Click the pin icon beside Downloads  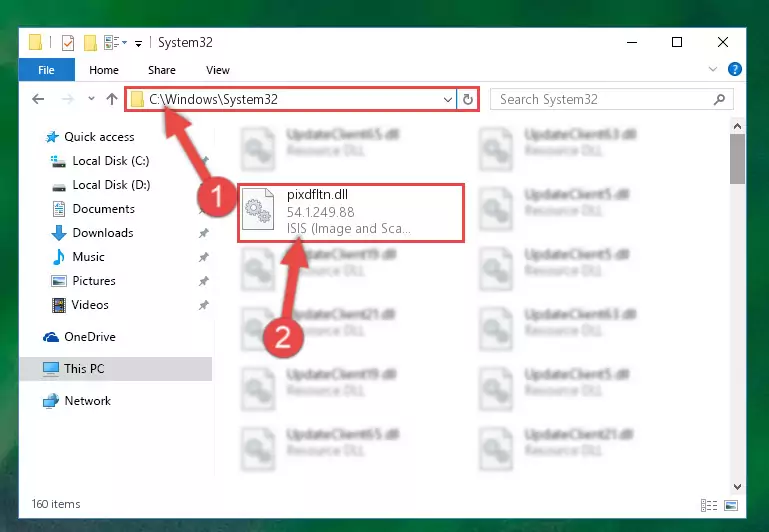[x=204, y=233]
